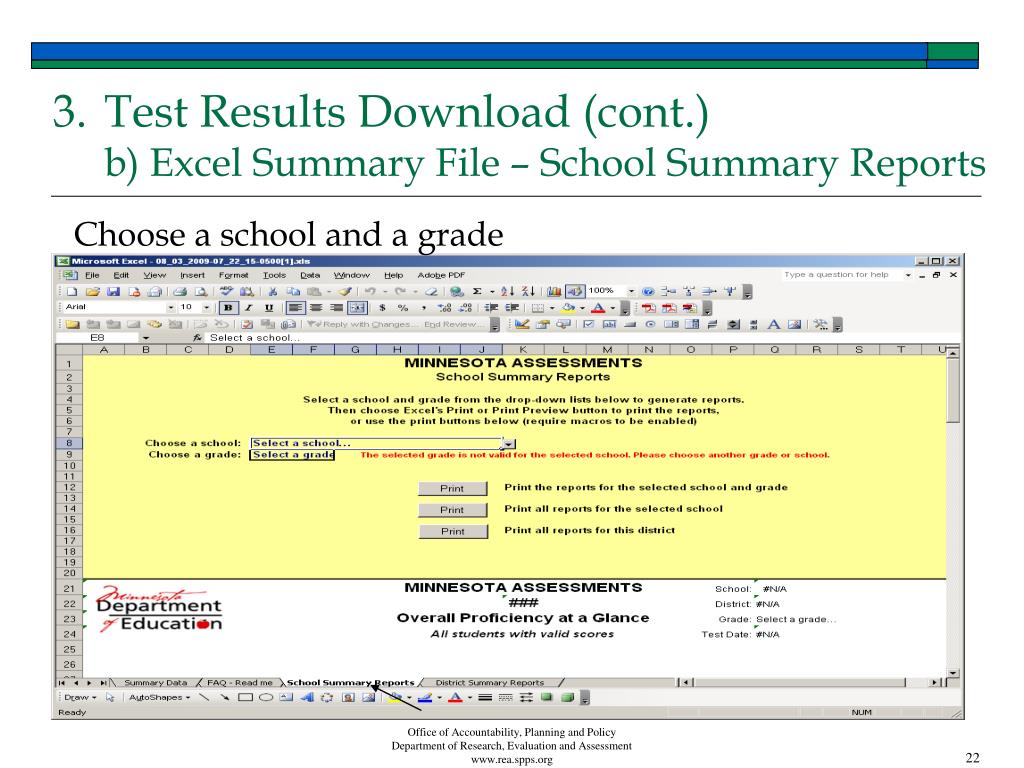Toggle Align Right button
The image size is (1024, 768).
coord(336,308)
